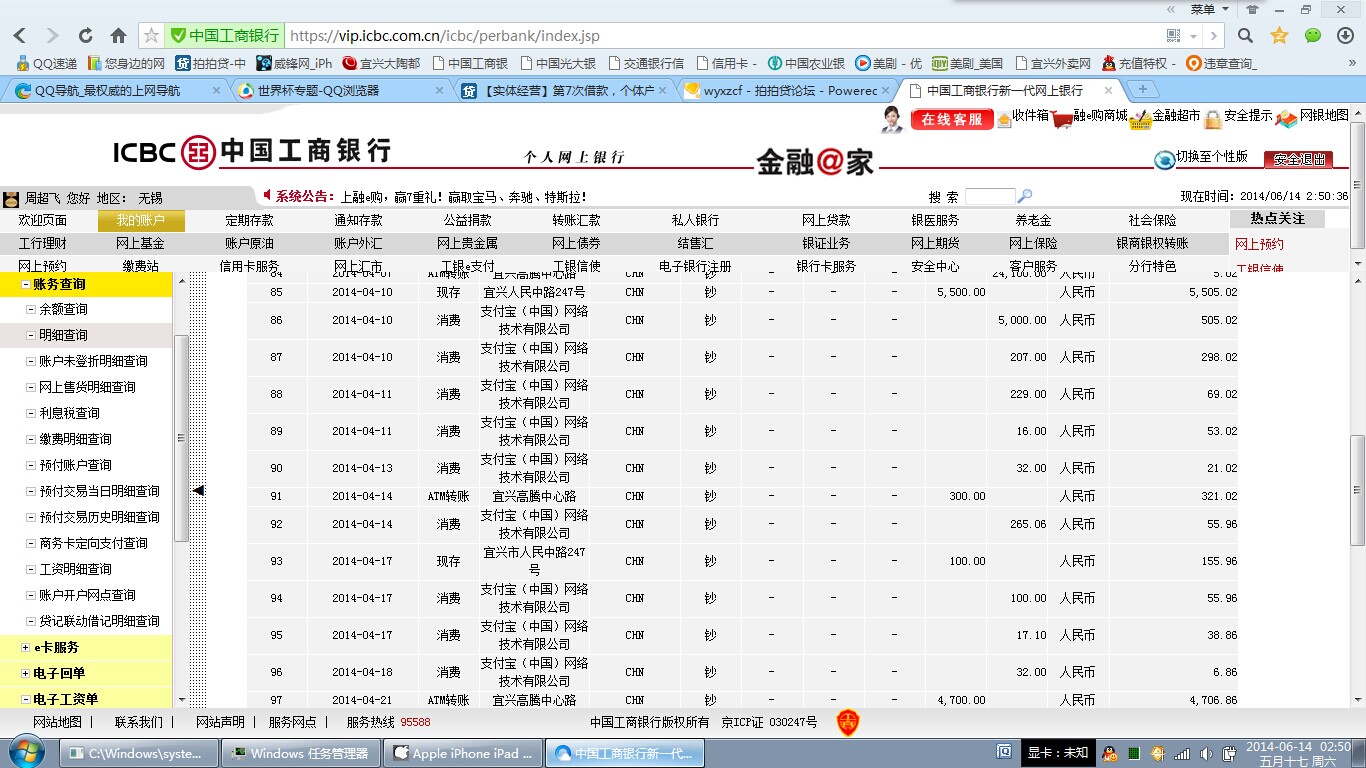Screen dimensions: 1366x768
Task: Select the 我的账户 menu tab
Action: [140, 221]
